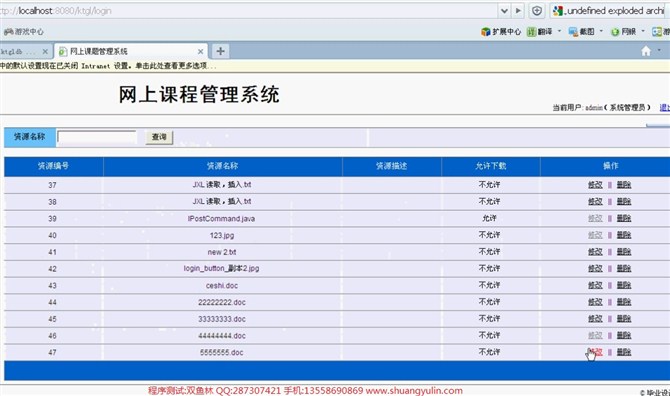Open a new browser tab with plus button
This screenshot has height=396, width=670.
pos(220,51)
